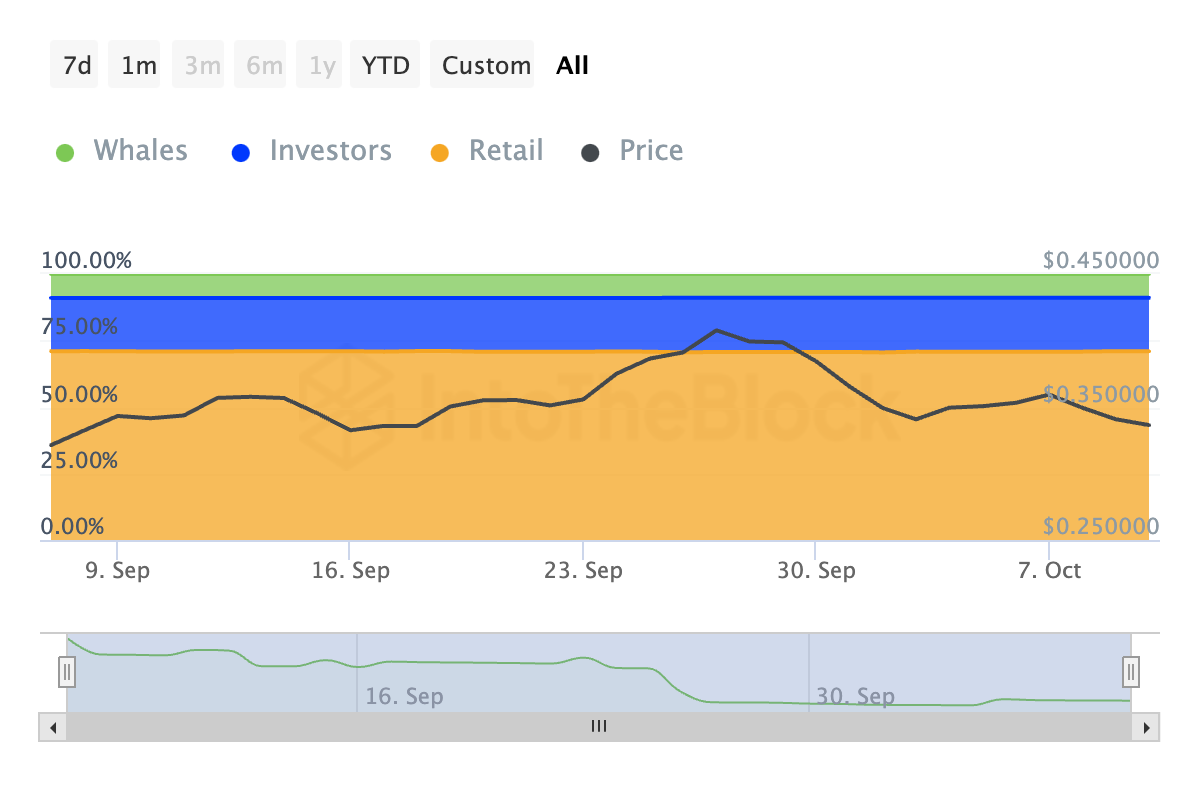The height and width of the screenshot is (800, 1200).
Task: Choose the YTD range option
Action: click(x=385, y=66)
